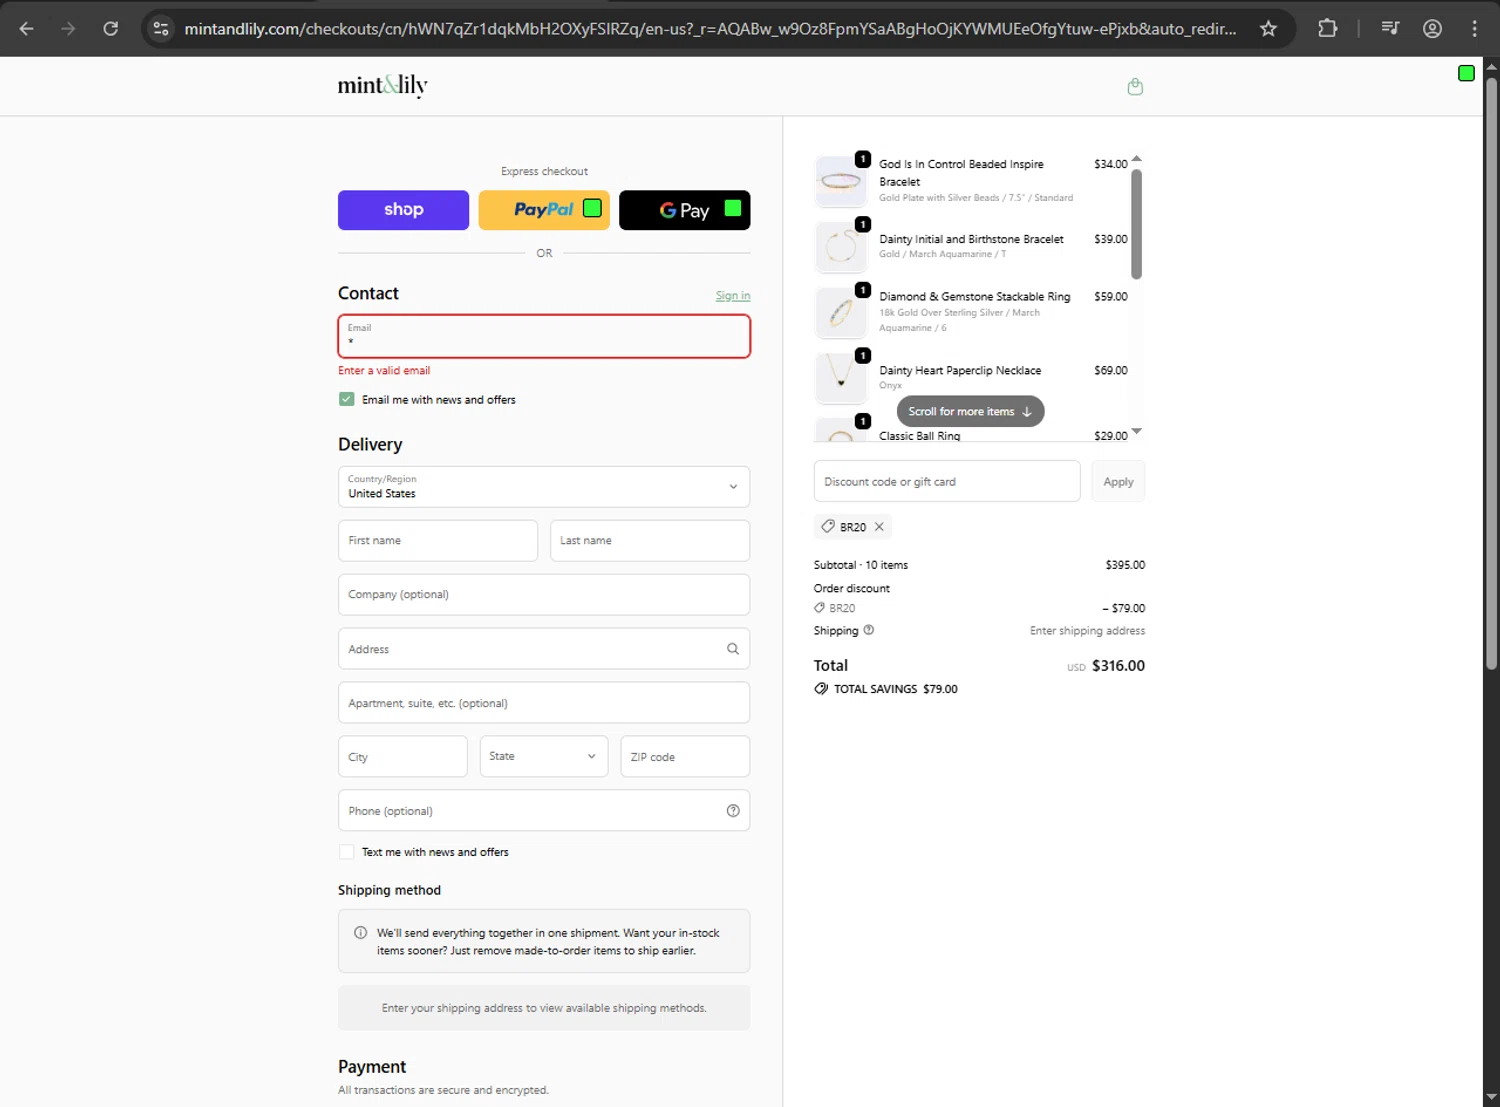The width and height of the screenshot is (1500, 1107).
Task: Check Text me with news and offers
Action: (347, 852)
